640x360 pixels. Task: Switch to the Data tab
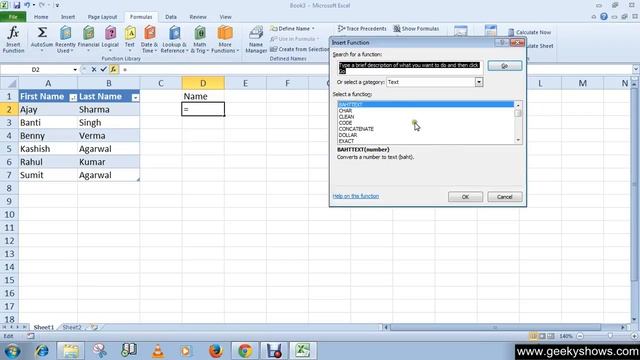tap(171, 17)
